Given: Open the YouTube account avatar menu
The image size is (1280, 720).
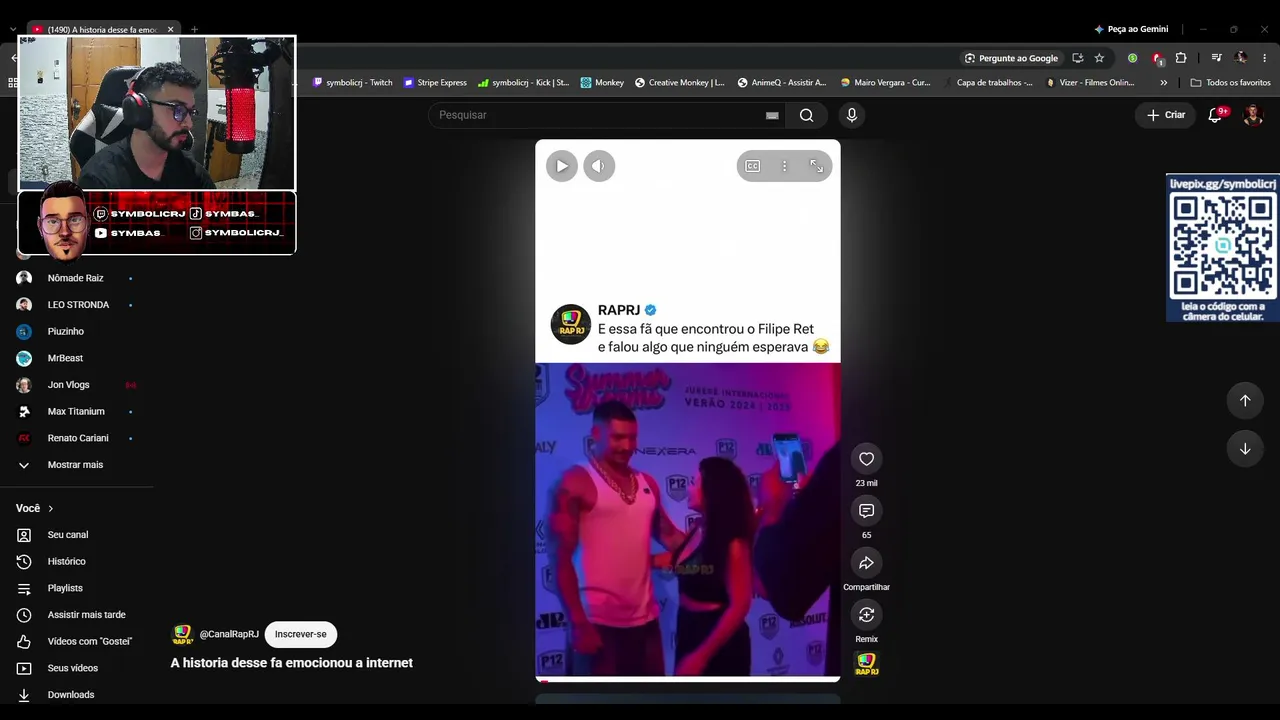Looking at the screenshot, I should click(1253, 115).
